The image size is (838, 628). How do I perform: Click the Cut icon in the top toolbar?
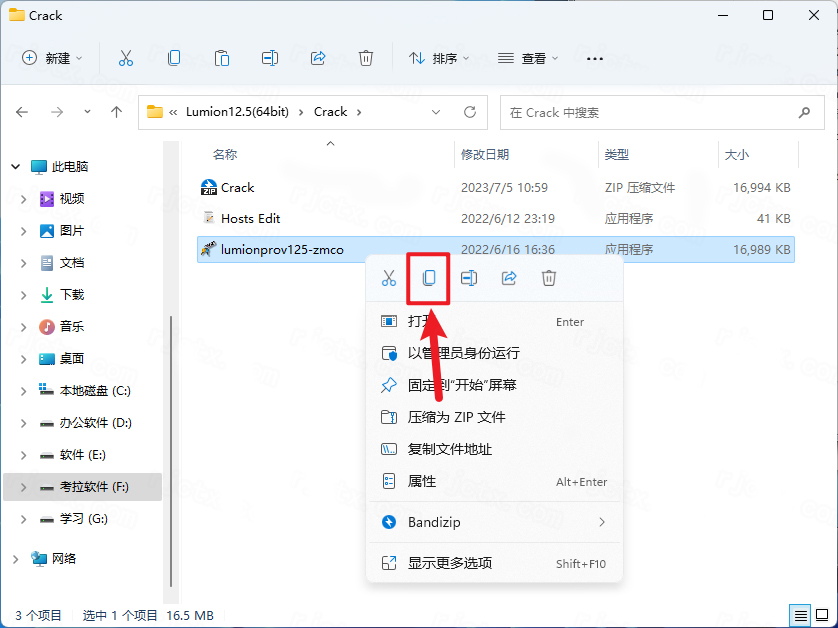tap(126, 58)
